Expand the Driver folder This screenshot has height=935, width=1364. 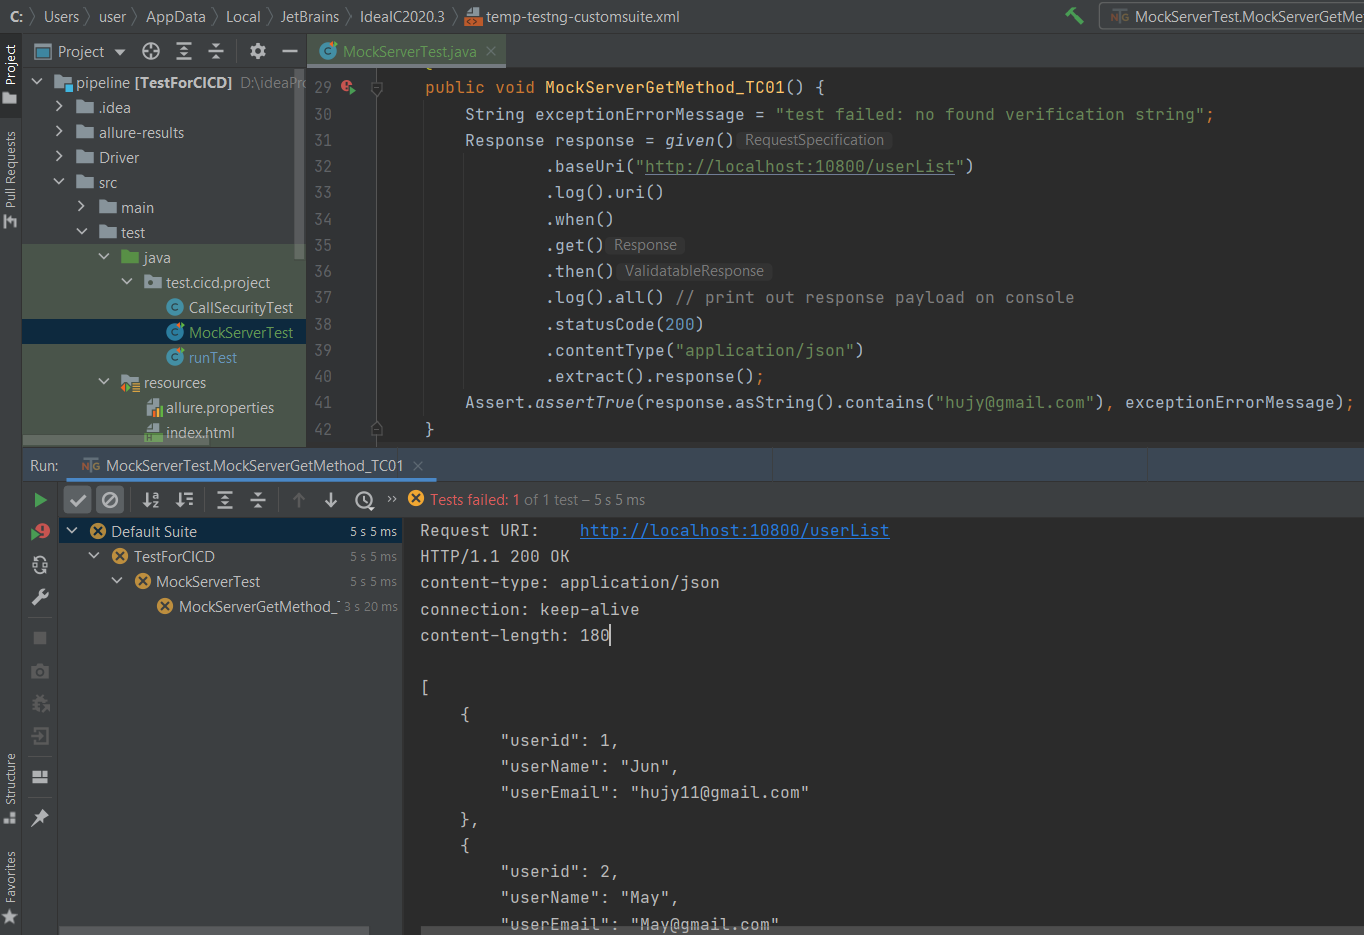[59, 156]
